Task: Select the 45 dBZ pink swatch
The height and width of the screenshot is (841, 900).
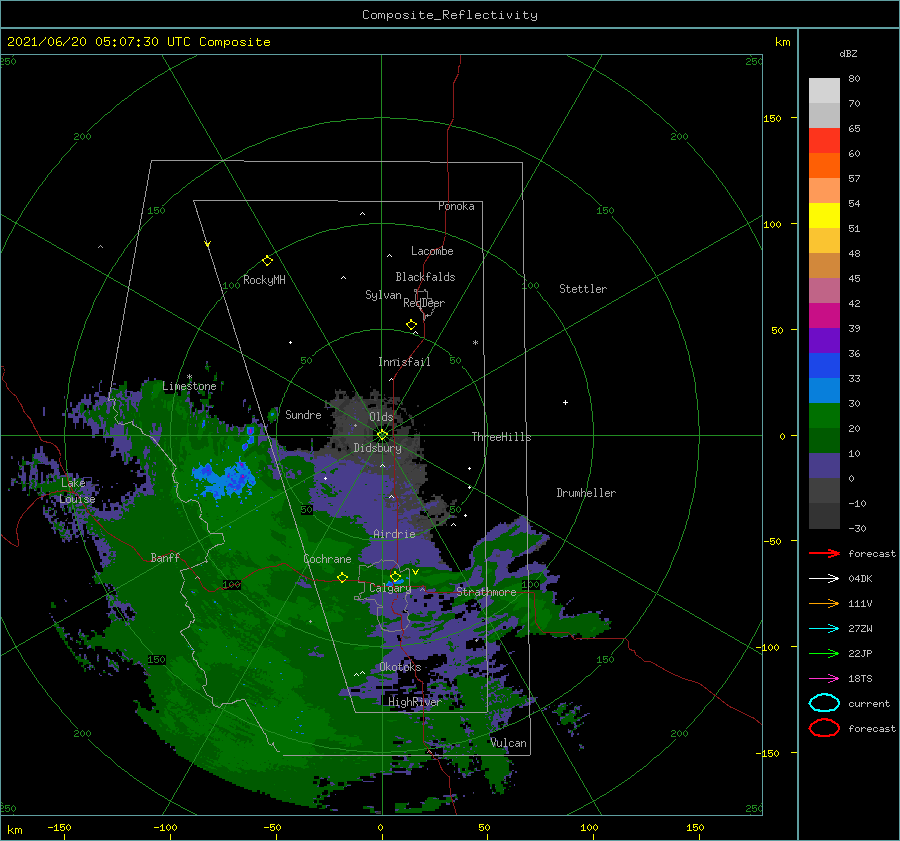Action: coord(824,290)
